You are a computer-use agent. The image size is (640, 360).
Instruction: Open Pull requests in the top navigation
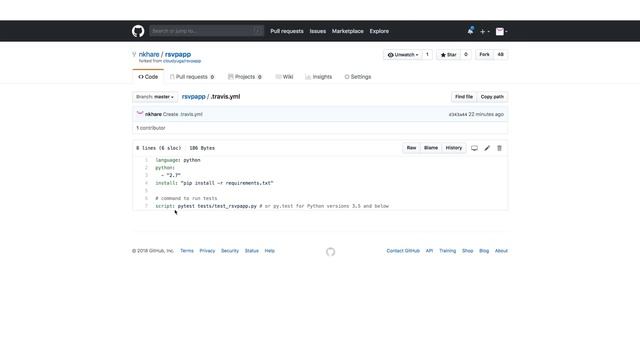pyautogui.click(x=287, y=31)
